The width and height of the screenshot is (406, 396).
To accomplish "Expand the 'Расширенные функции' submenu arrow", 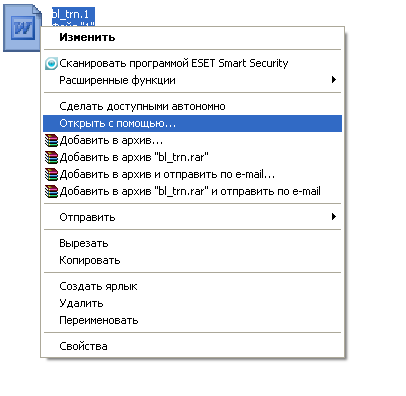I will (x=334, y=80).
